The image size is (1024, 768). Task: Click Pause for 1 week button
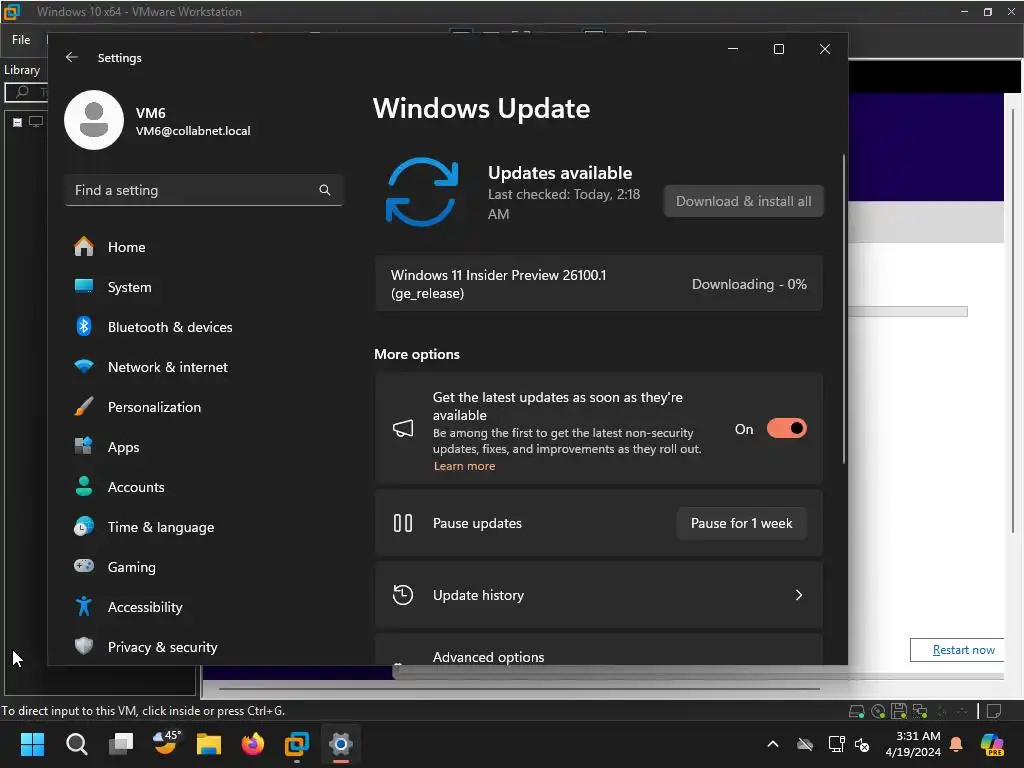pyautogui.click(x=741, y=523)
